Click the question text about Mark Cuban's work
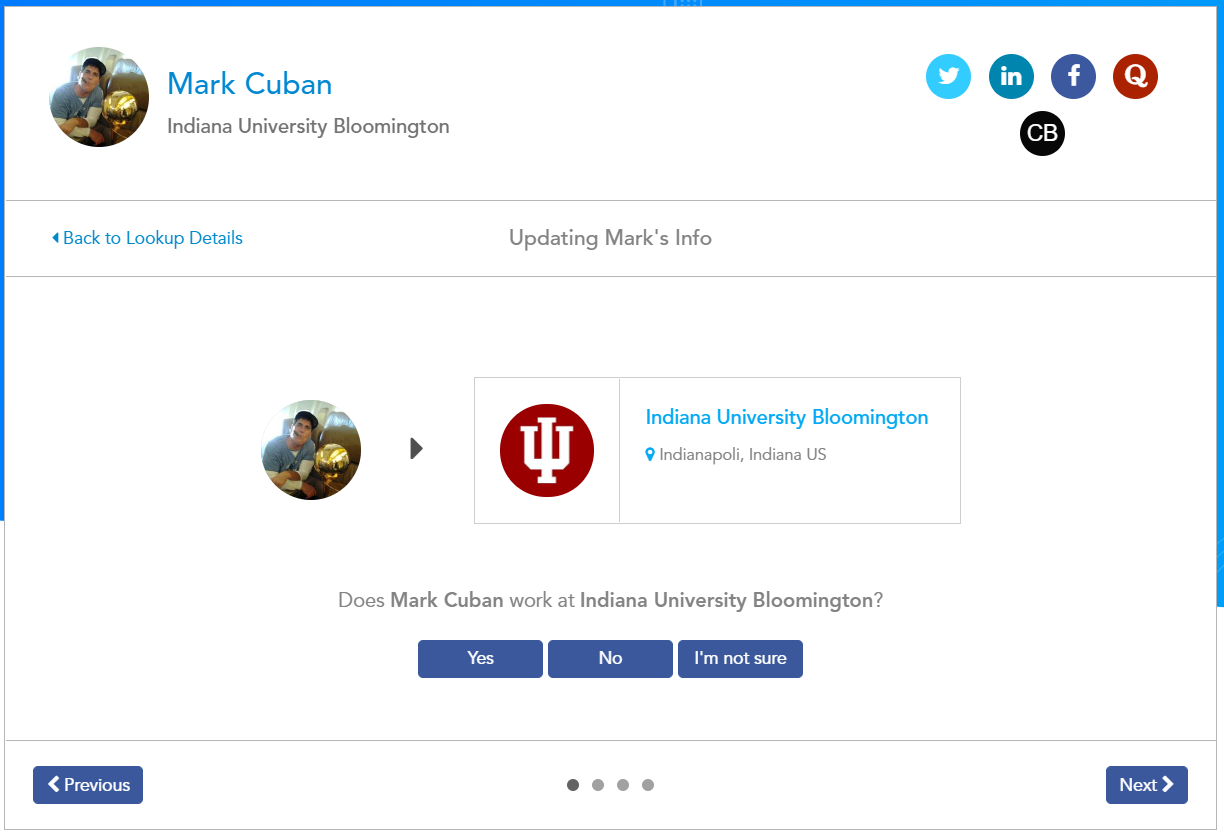This screenshot has width=1224, height=836. (610, 601)
